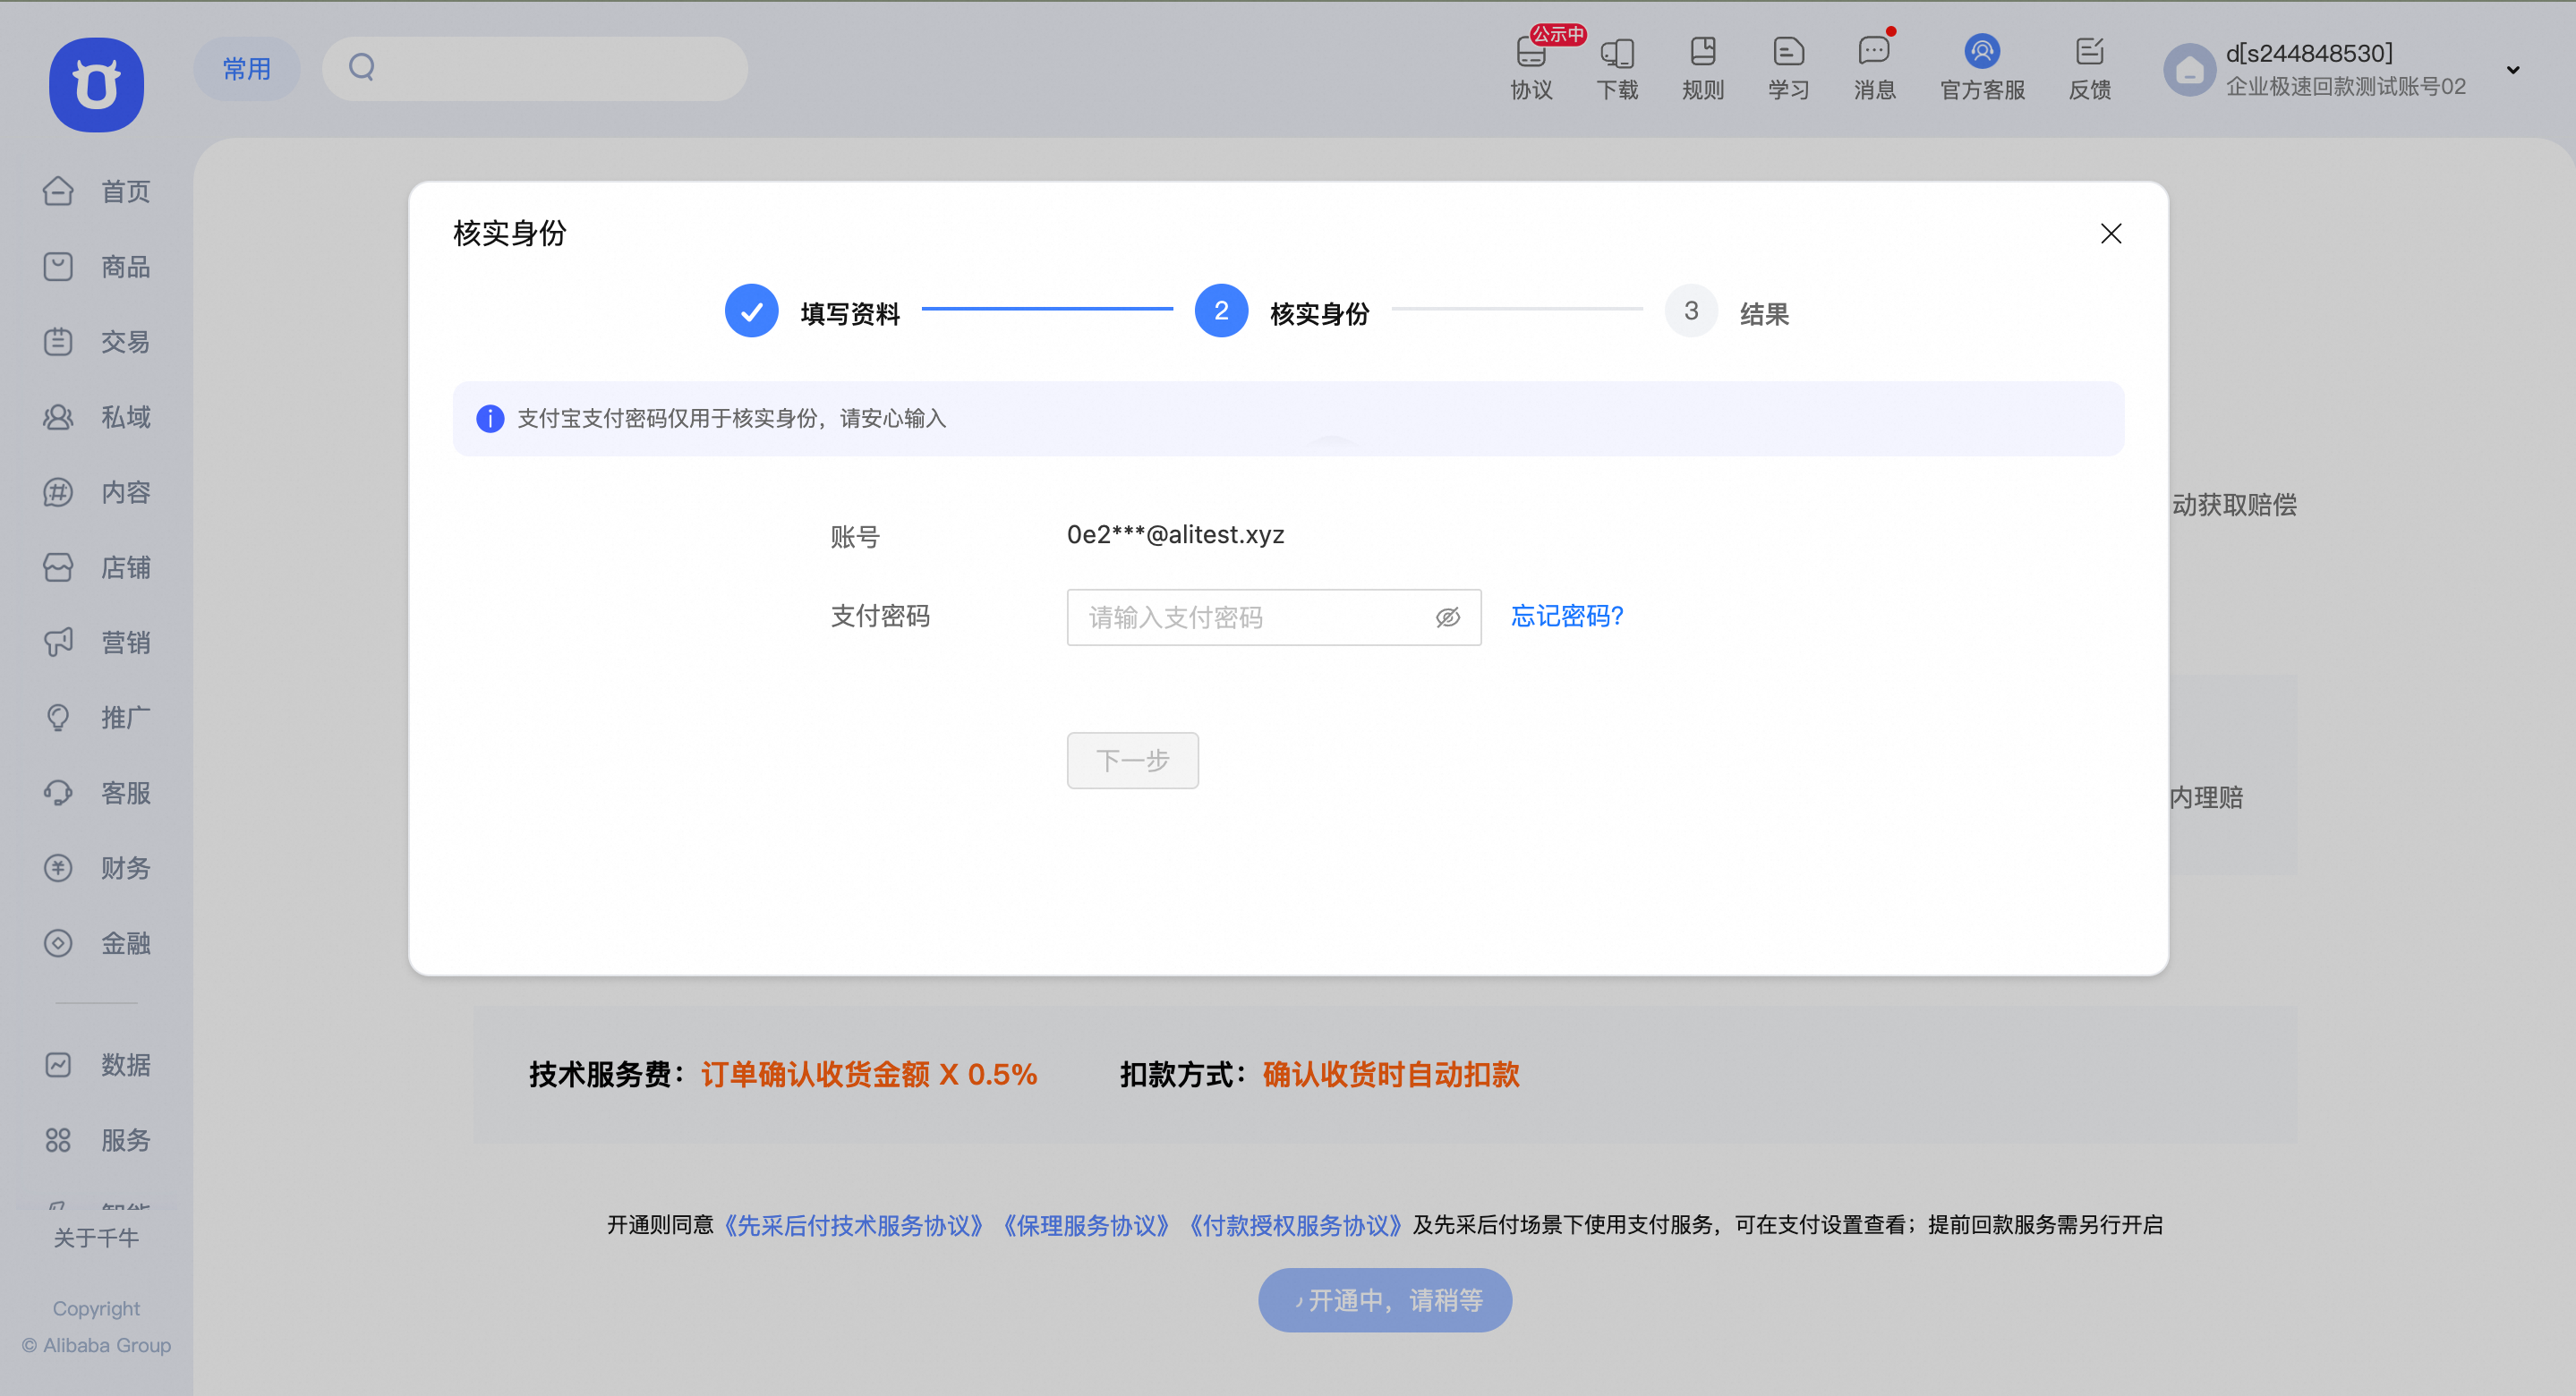Open the 私域 private domain sidebar item
The image size is (2576, 1396).
[97, 417]
